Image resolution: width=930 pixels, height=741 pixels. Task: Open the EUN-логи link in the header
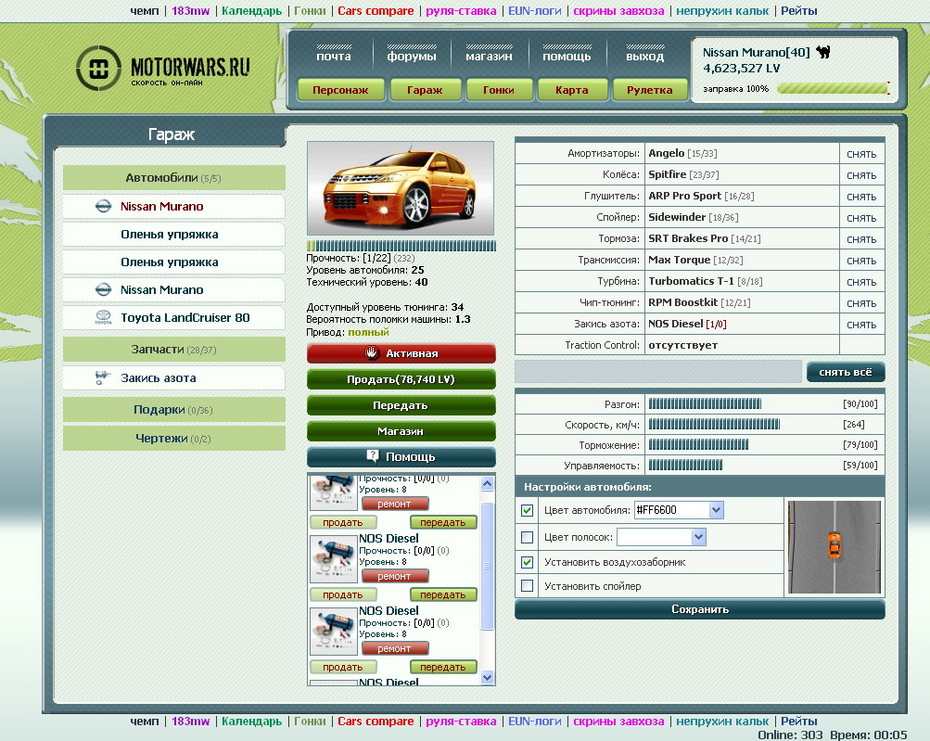534,11
